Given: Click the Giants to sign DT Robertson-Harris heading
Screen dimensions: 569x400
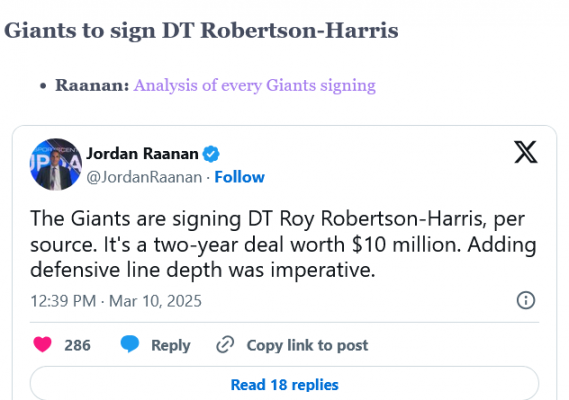Looking at the screenshot, I should (x=201, y=30).
